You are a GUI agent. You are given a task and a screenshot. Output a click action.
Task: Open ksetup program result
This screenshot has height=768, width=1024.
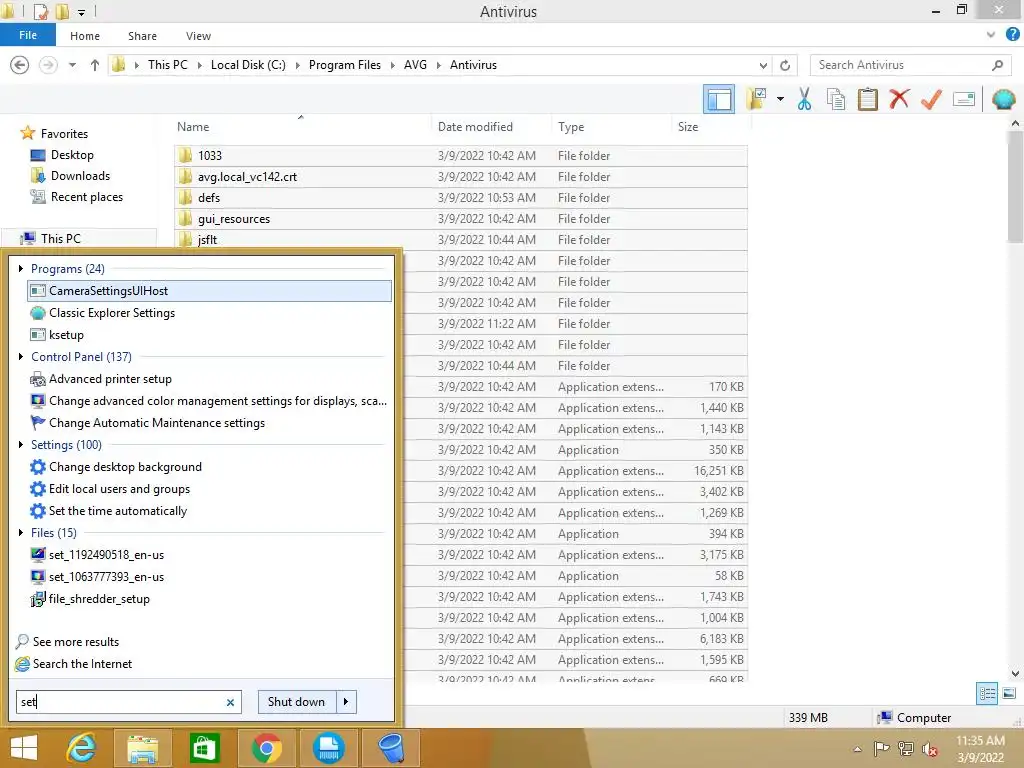(x=66, y=334)
